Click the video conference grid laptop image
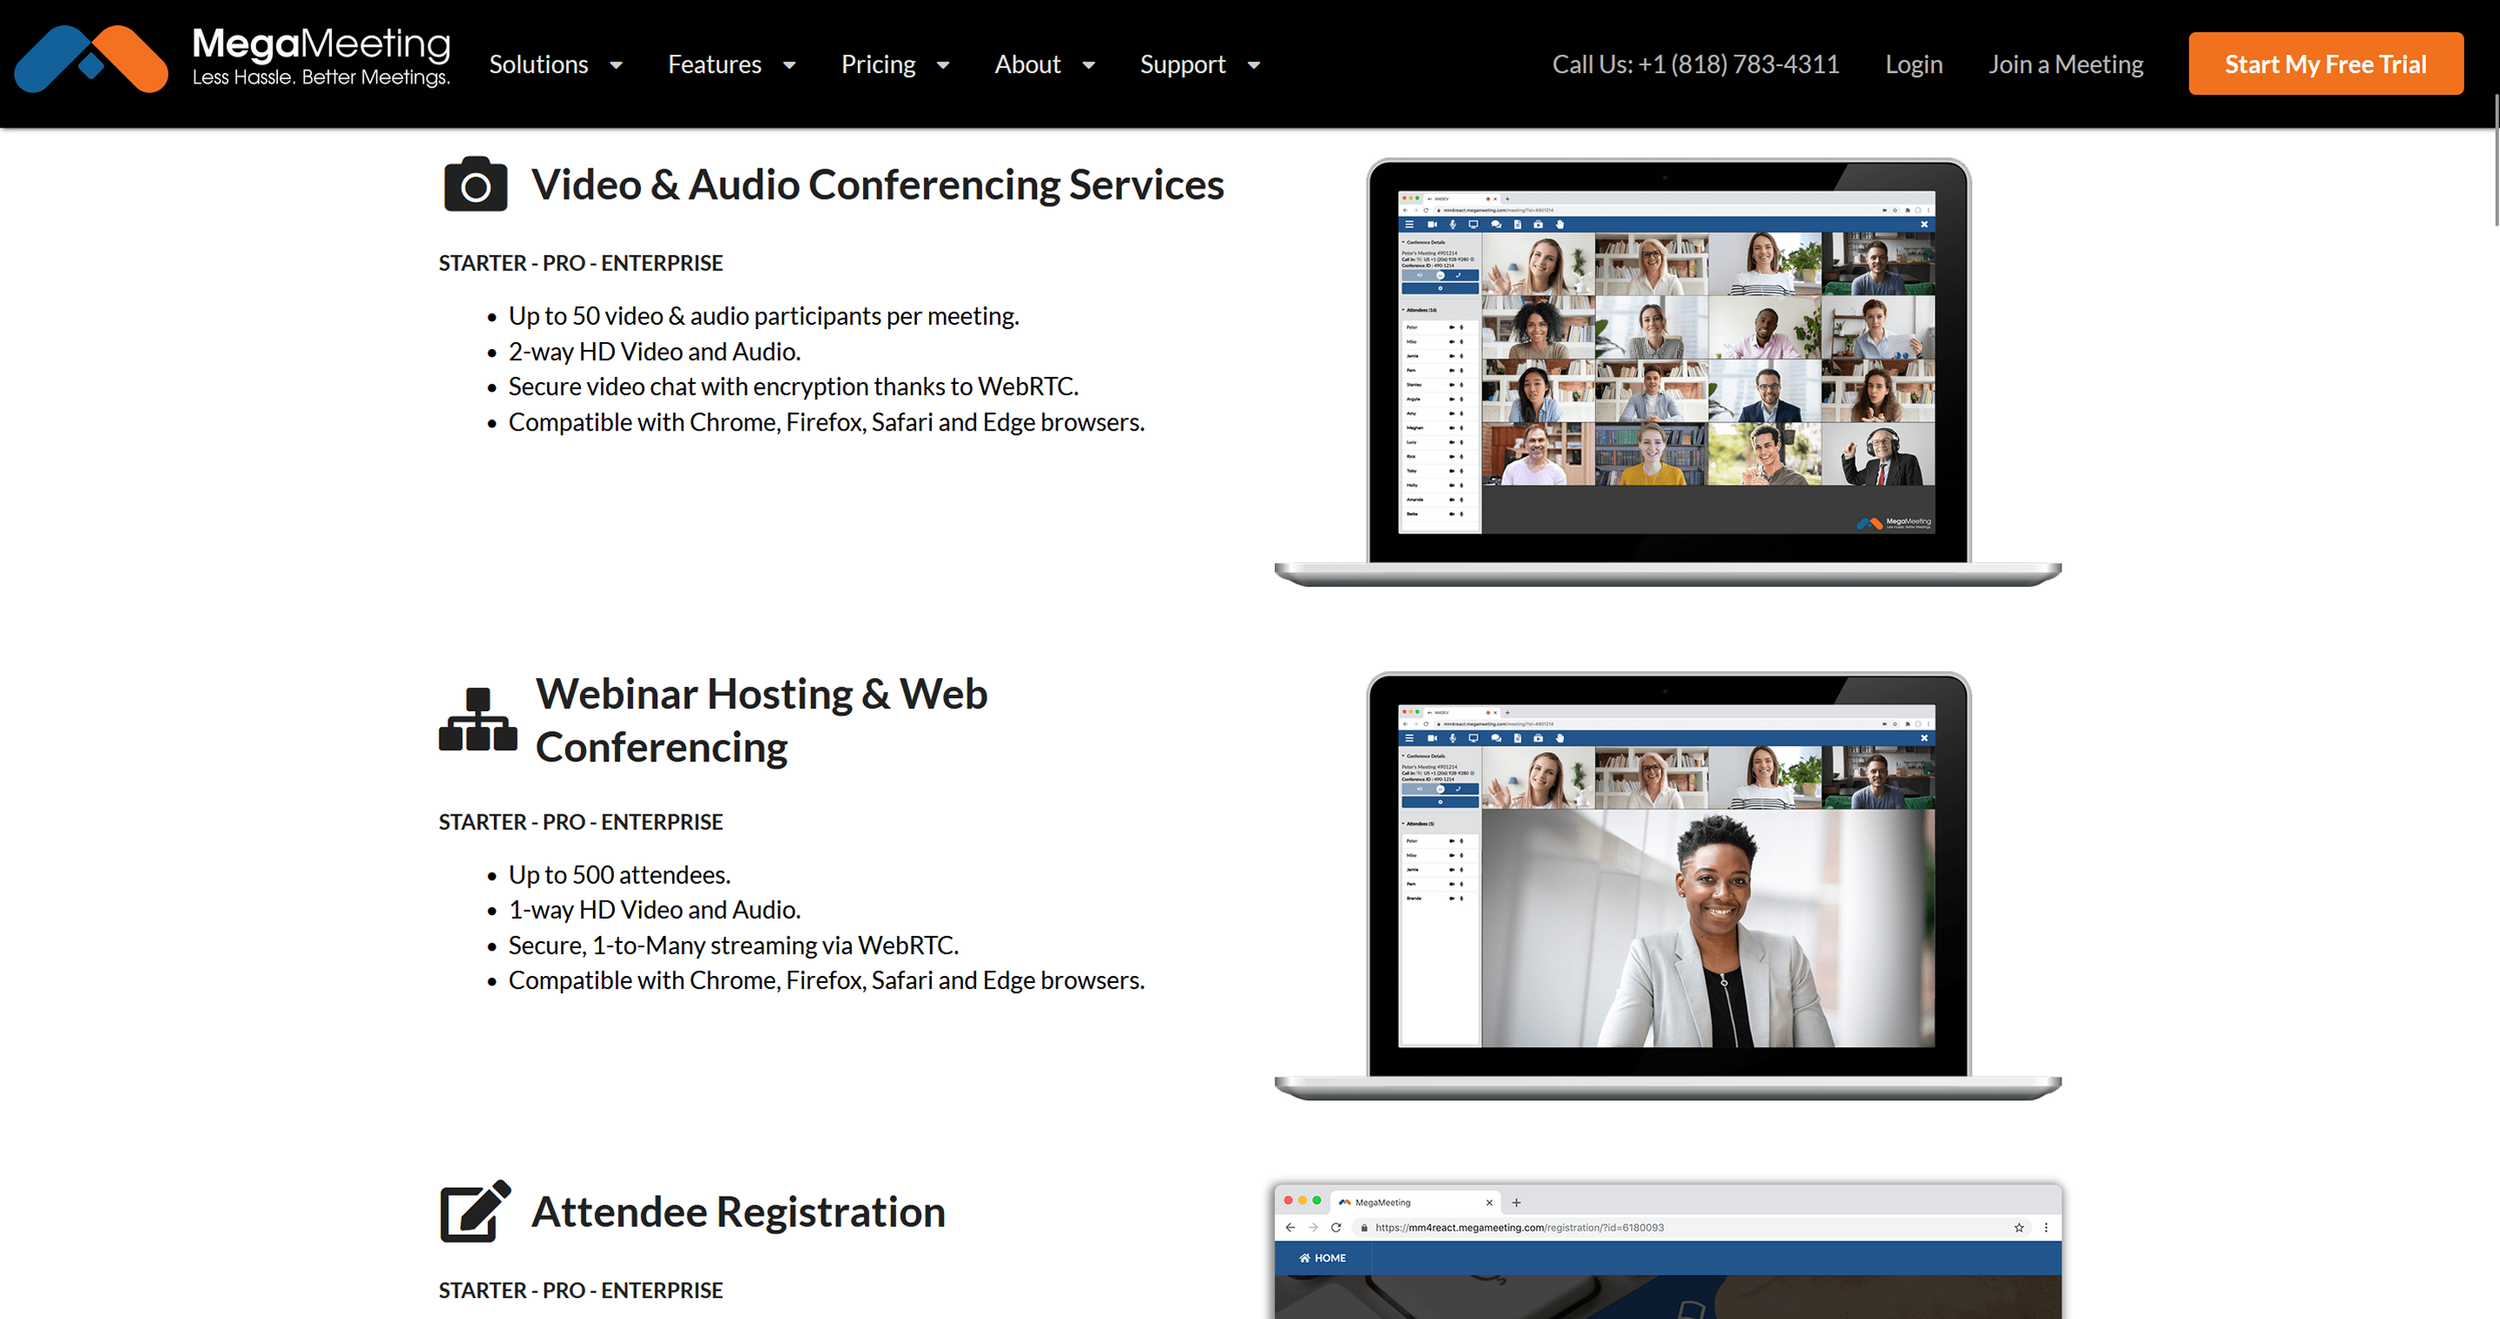 (1667, 370)
